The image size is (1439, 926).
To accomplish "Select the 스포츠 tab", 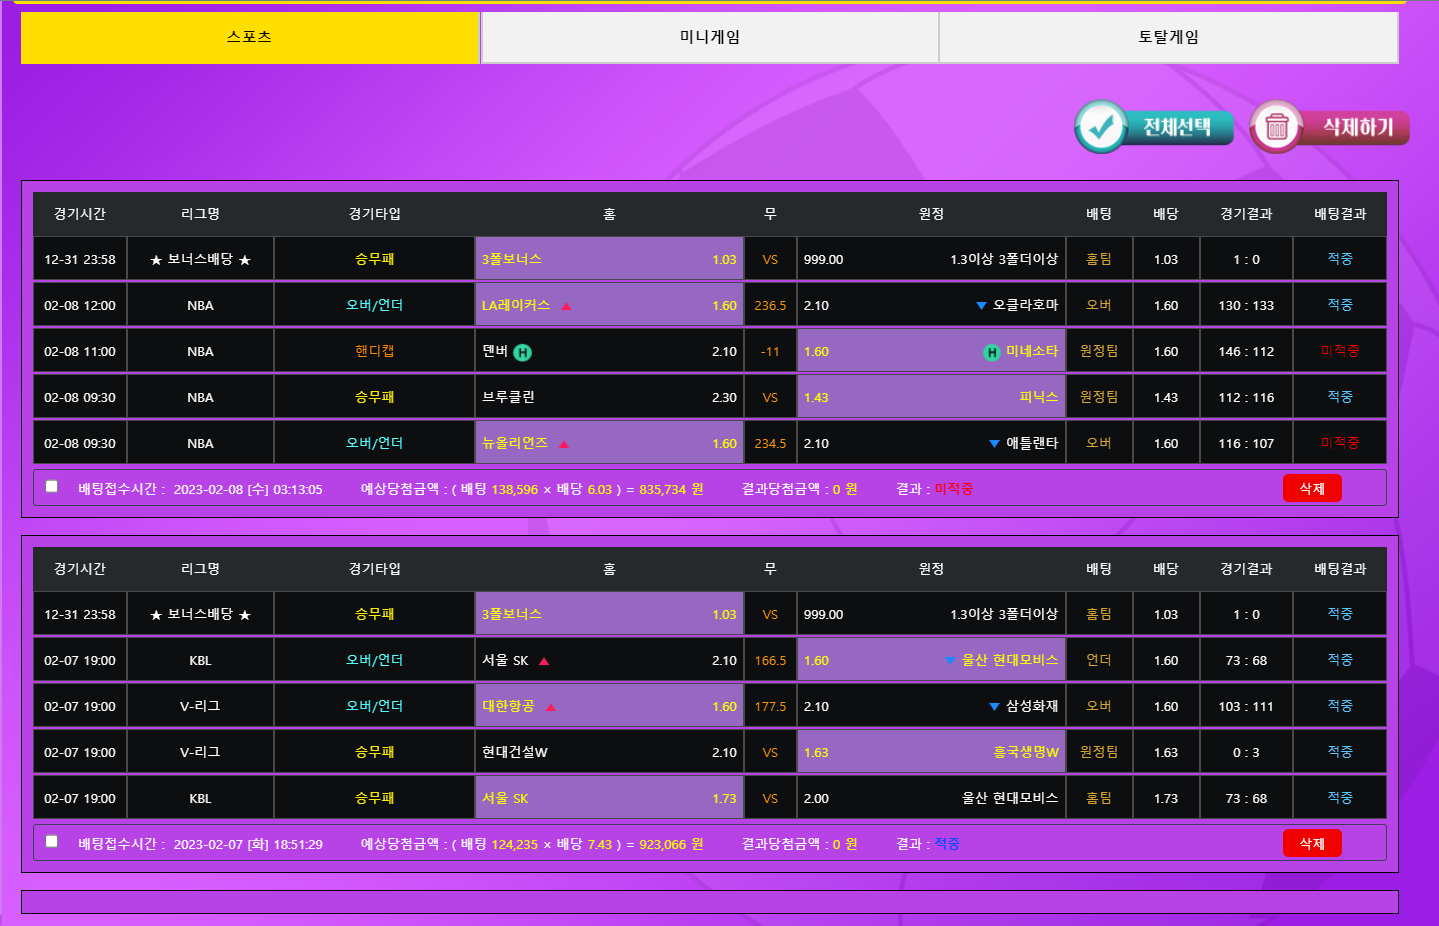I will point(250,38).
